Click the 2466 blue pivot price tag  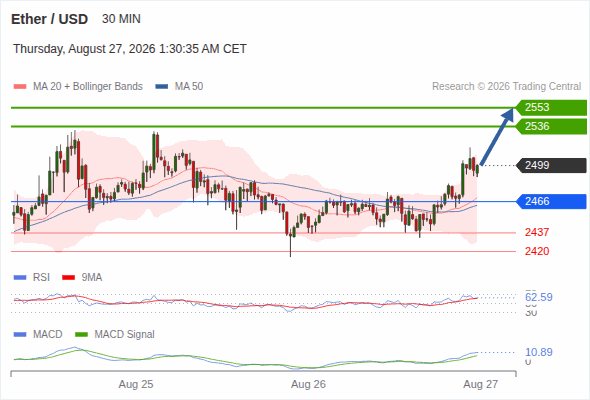click(x=551, y=201)
